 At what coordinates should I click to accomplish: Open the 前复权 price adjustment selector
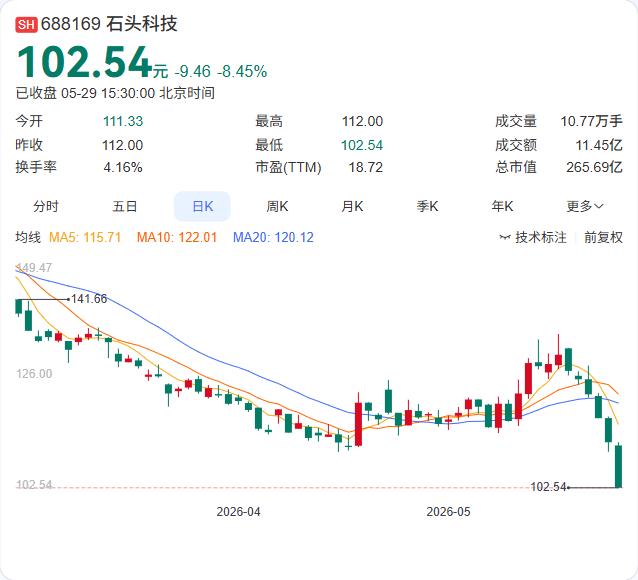[603, 237]
